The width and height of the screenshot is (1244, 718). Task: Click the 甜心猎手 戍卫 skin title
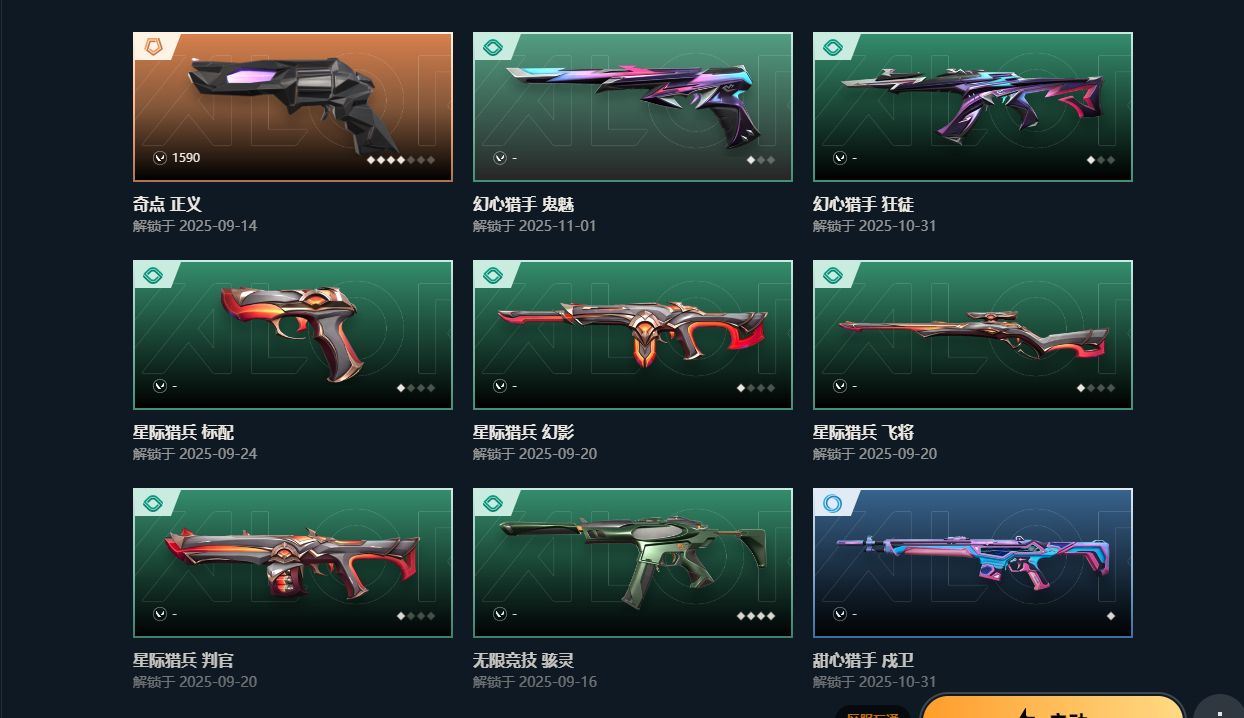863,660
